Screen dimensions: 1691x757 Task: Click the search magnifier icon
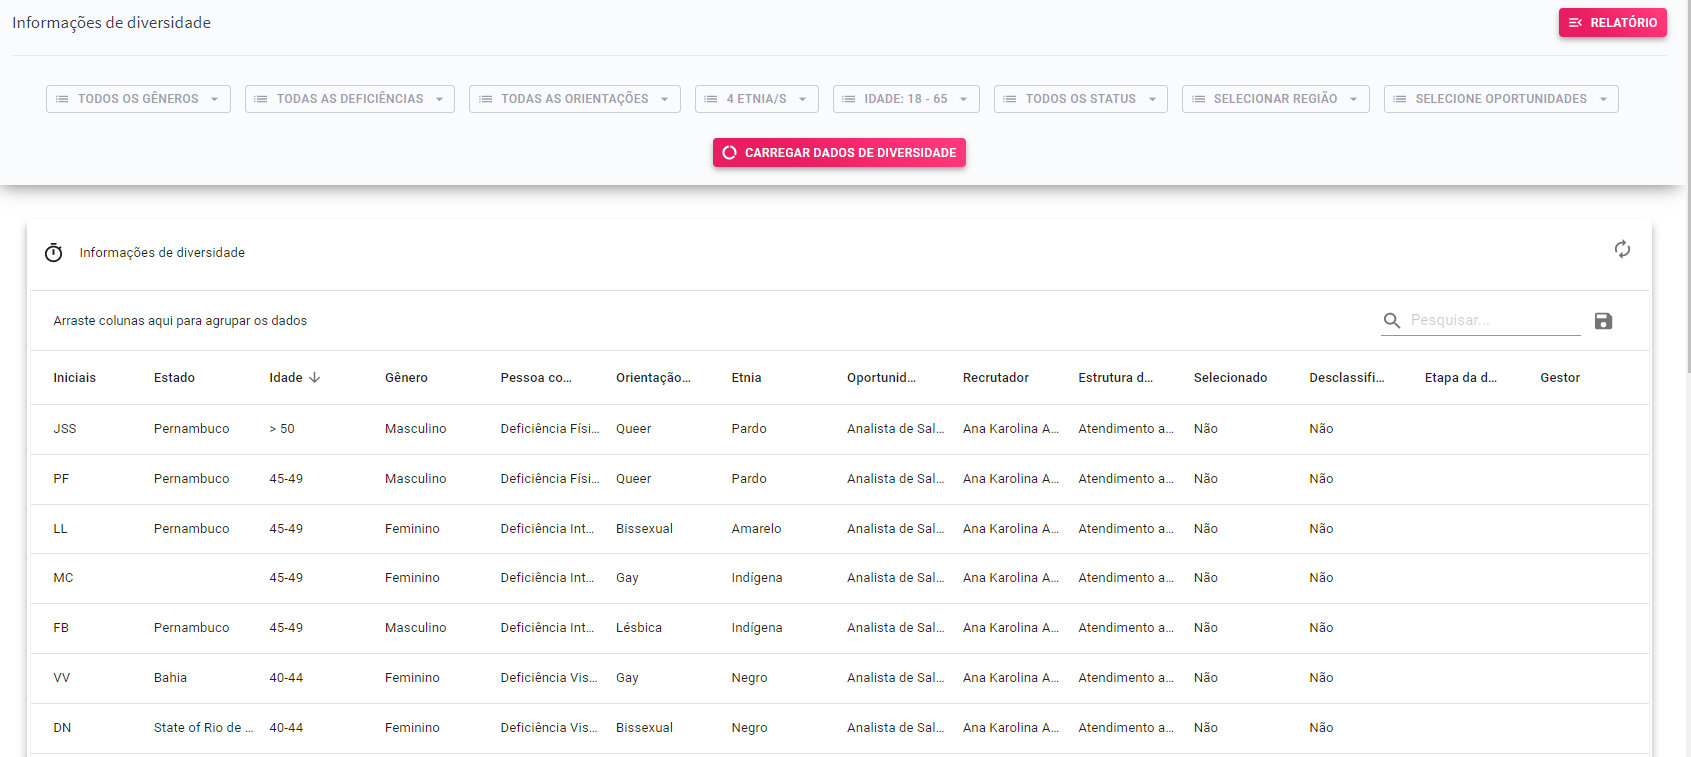tap(1391, 321)
